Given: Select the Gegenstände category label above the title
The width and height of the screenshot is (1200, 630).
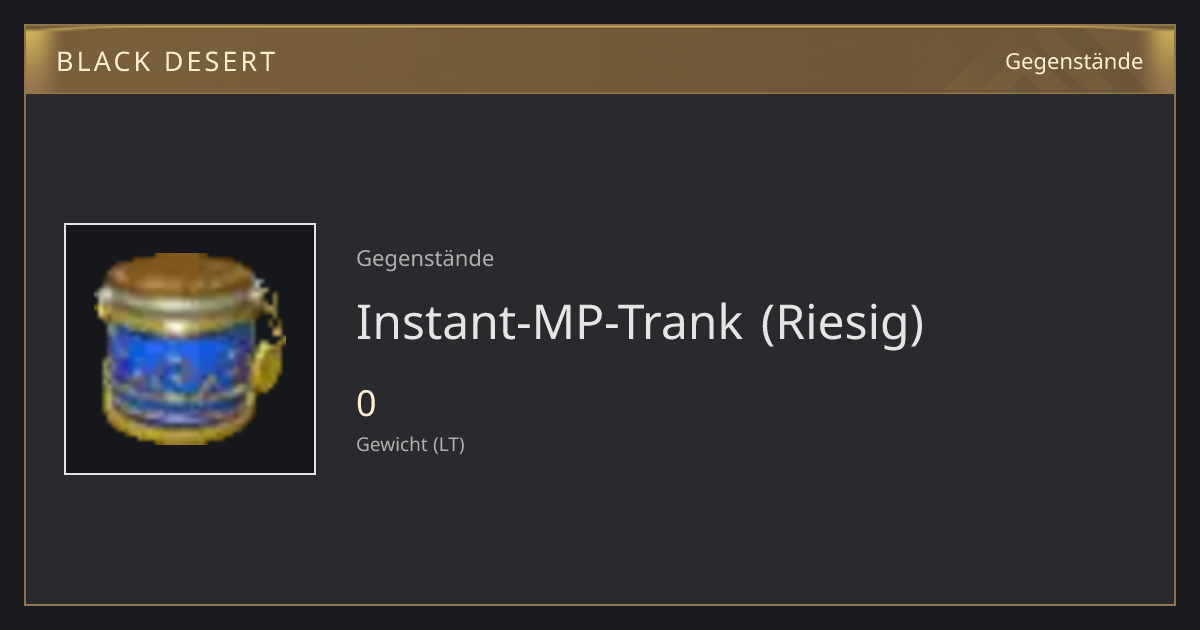Looking at the screenshot, I should click(x=425, y=258).
